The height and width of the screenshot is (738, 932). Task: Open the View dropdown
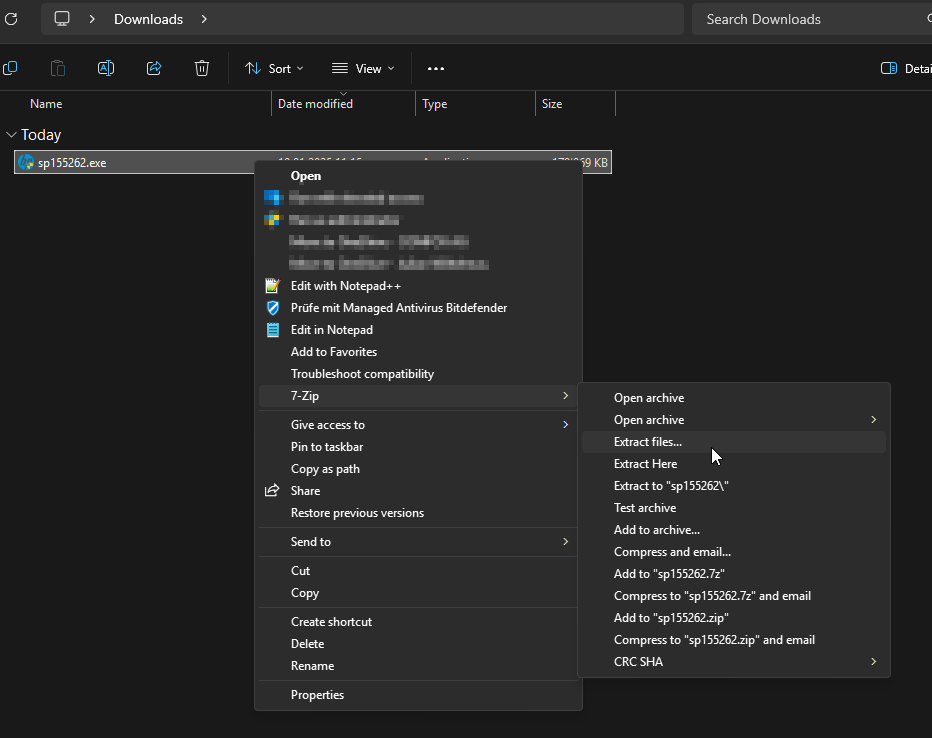tap(362, 68)
